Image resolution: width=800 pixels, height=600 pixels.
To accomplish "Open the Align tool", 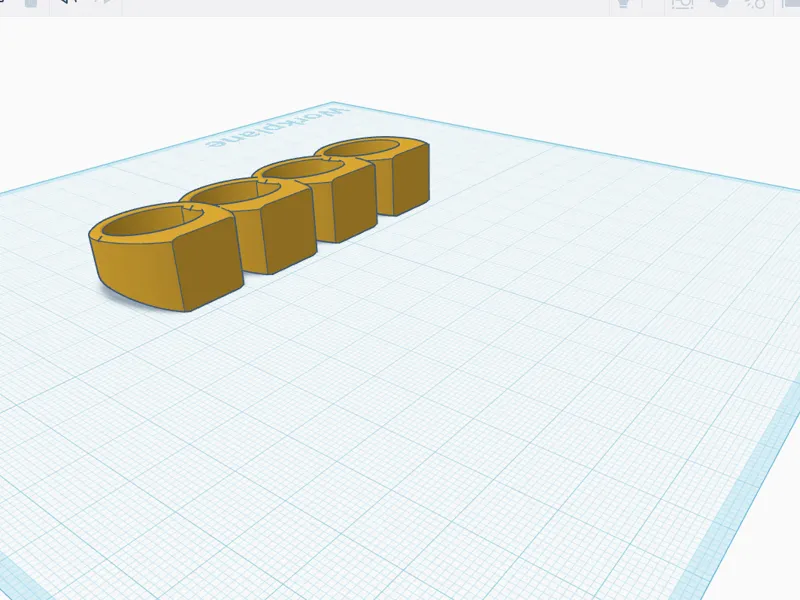I will 790,4.
